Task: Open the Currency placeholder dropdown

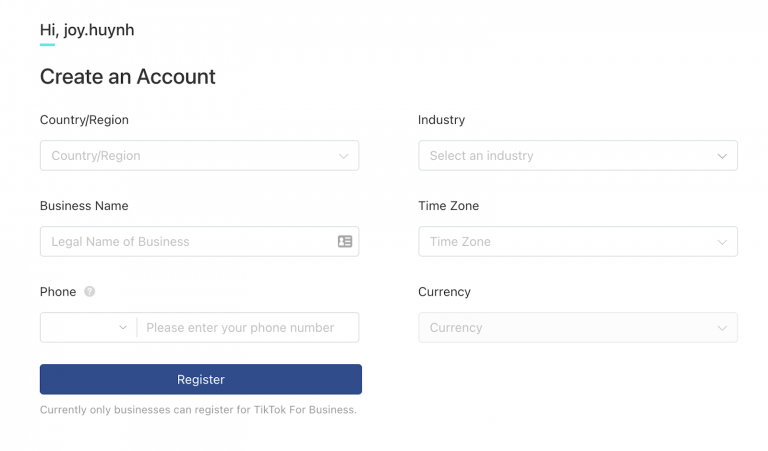Action: [570, 328]
